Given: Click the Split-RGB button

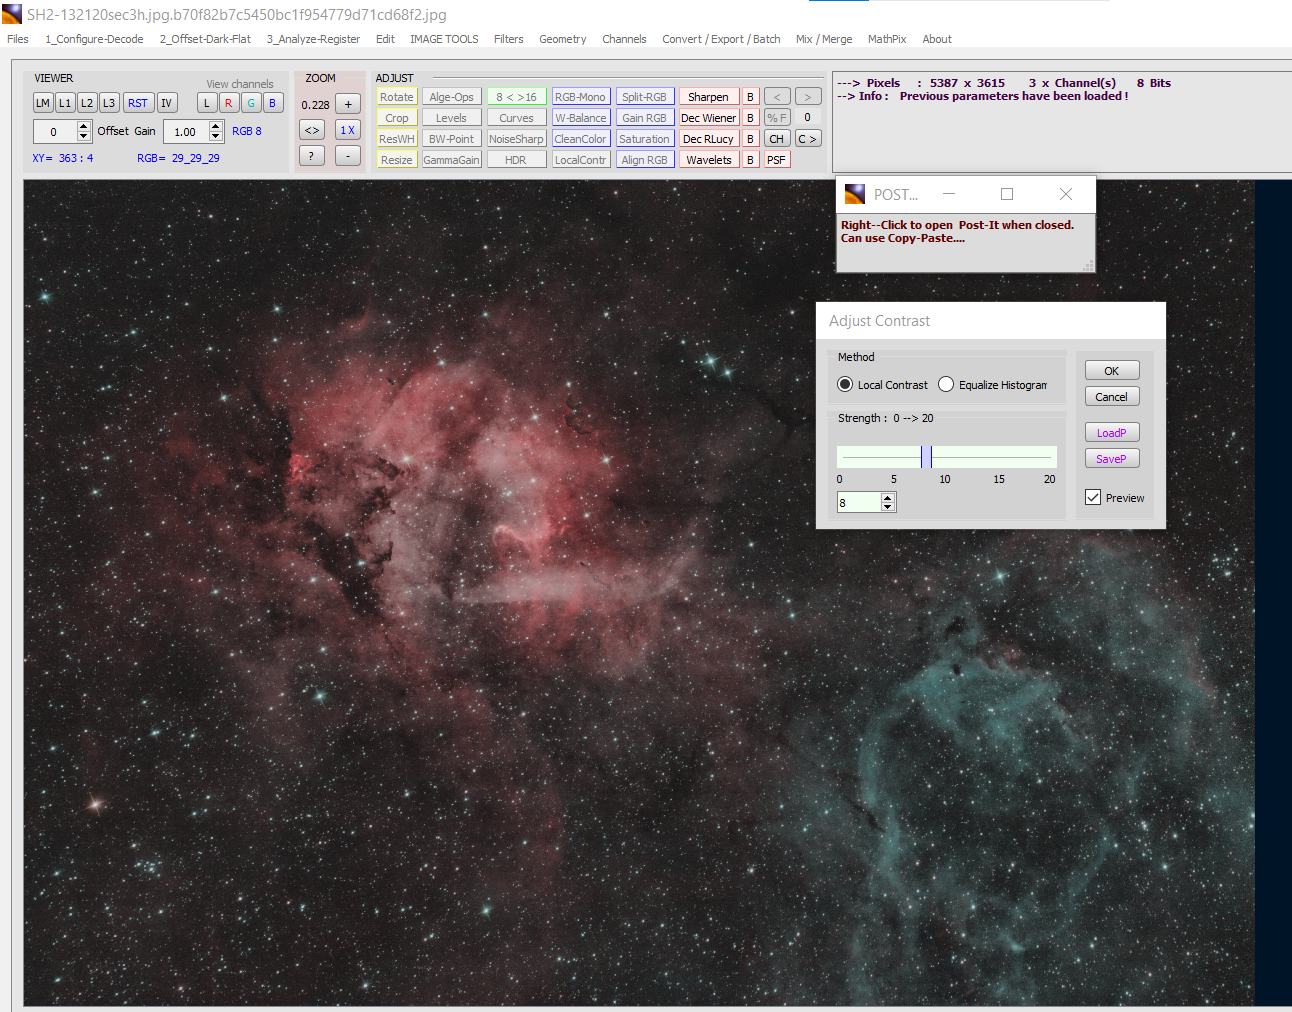Looking at the screenshot, I should tap(645, 97).
